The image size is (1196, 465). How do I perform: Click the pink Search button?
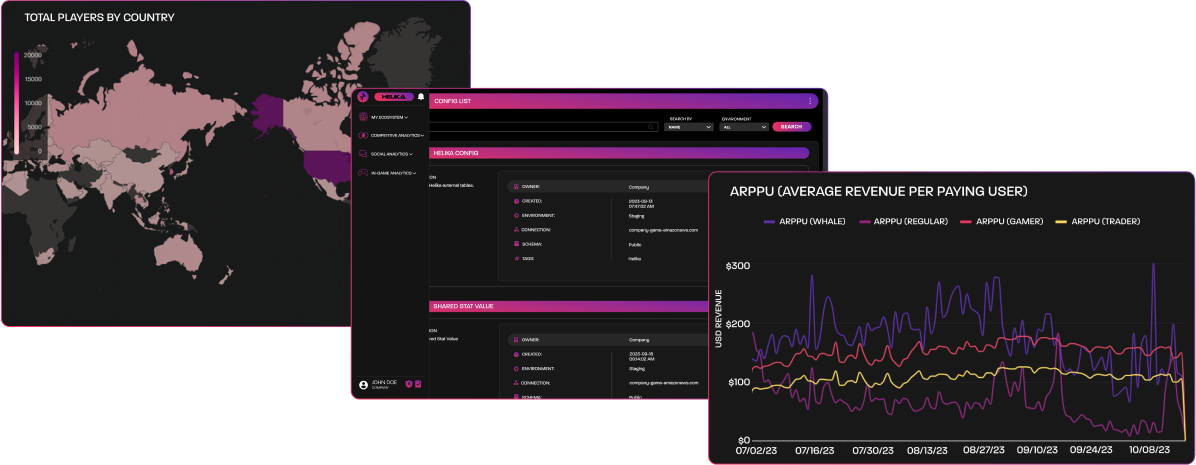(791, 127)
